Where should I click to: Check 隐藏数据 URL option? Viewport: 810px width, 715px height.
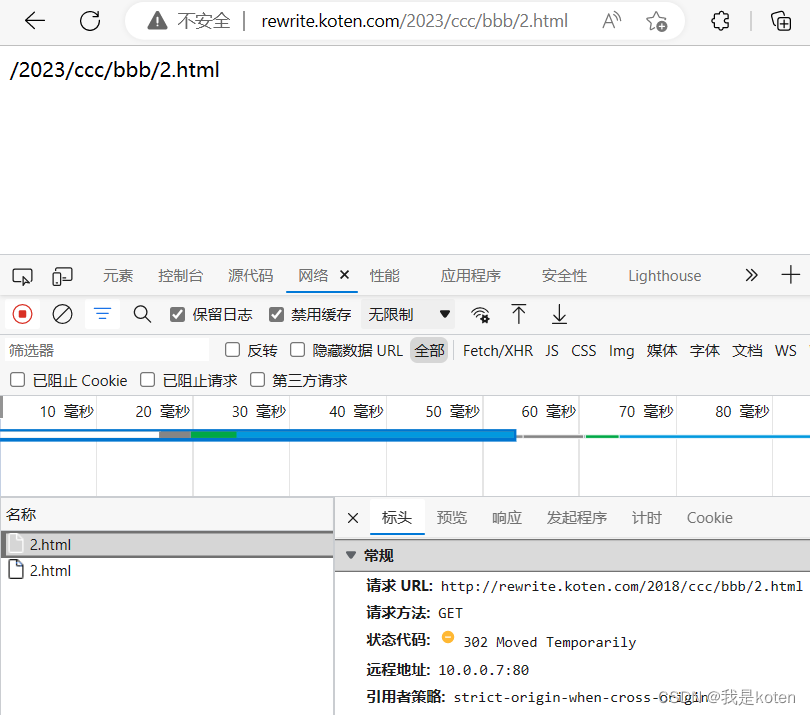(296, 350)
